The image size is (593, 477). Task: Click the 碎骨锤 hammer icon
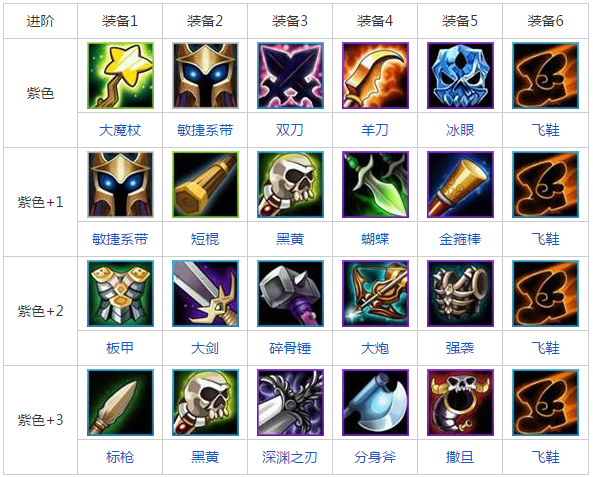[x=290, y=294]
